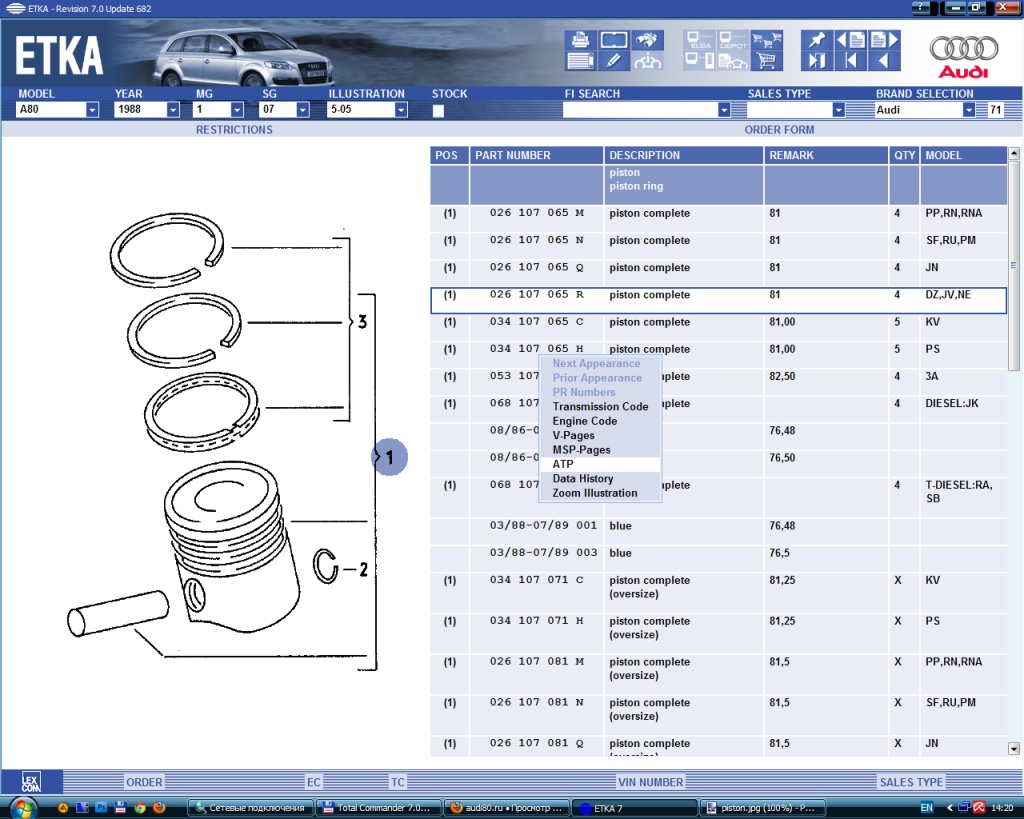Click the ELSA connection icon
1024x819 pixels.
pyautogui.click(x=700, y=40)
